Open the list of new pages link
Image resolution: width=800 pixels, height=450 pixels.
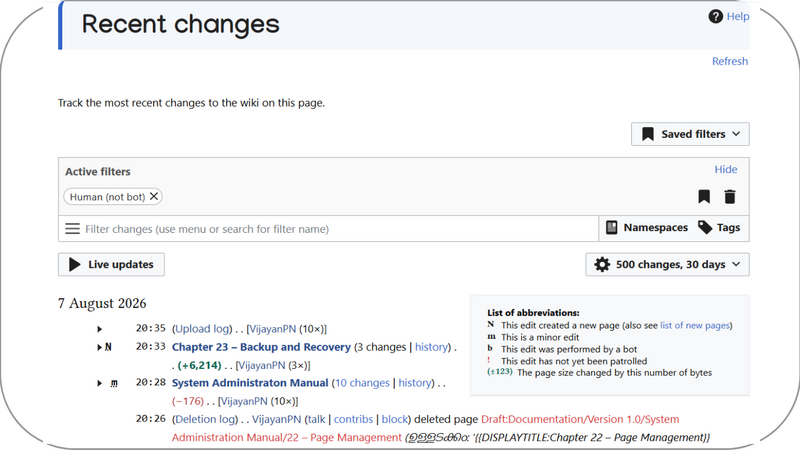[695, 325]
